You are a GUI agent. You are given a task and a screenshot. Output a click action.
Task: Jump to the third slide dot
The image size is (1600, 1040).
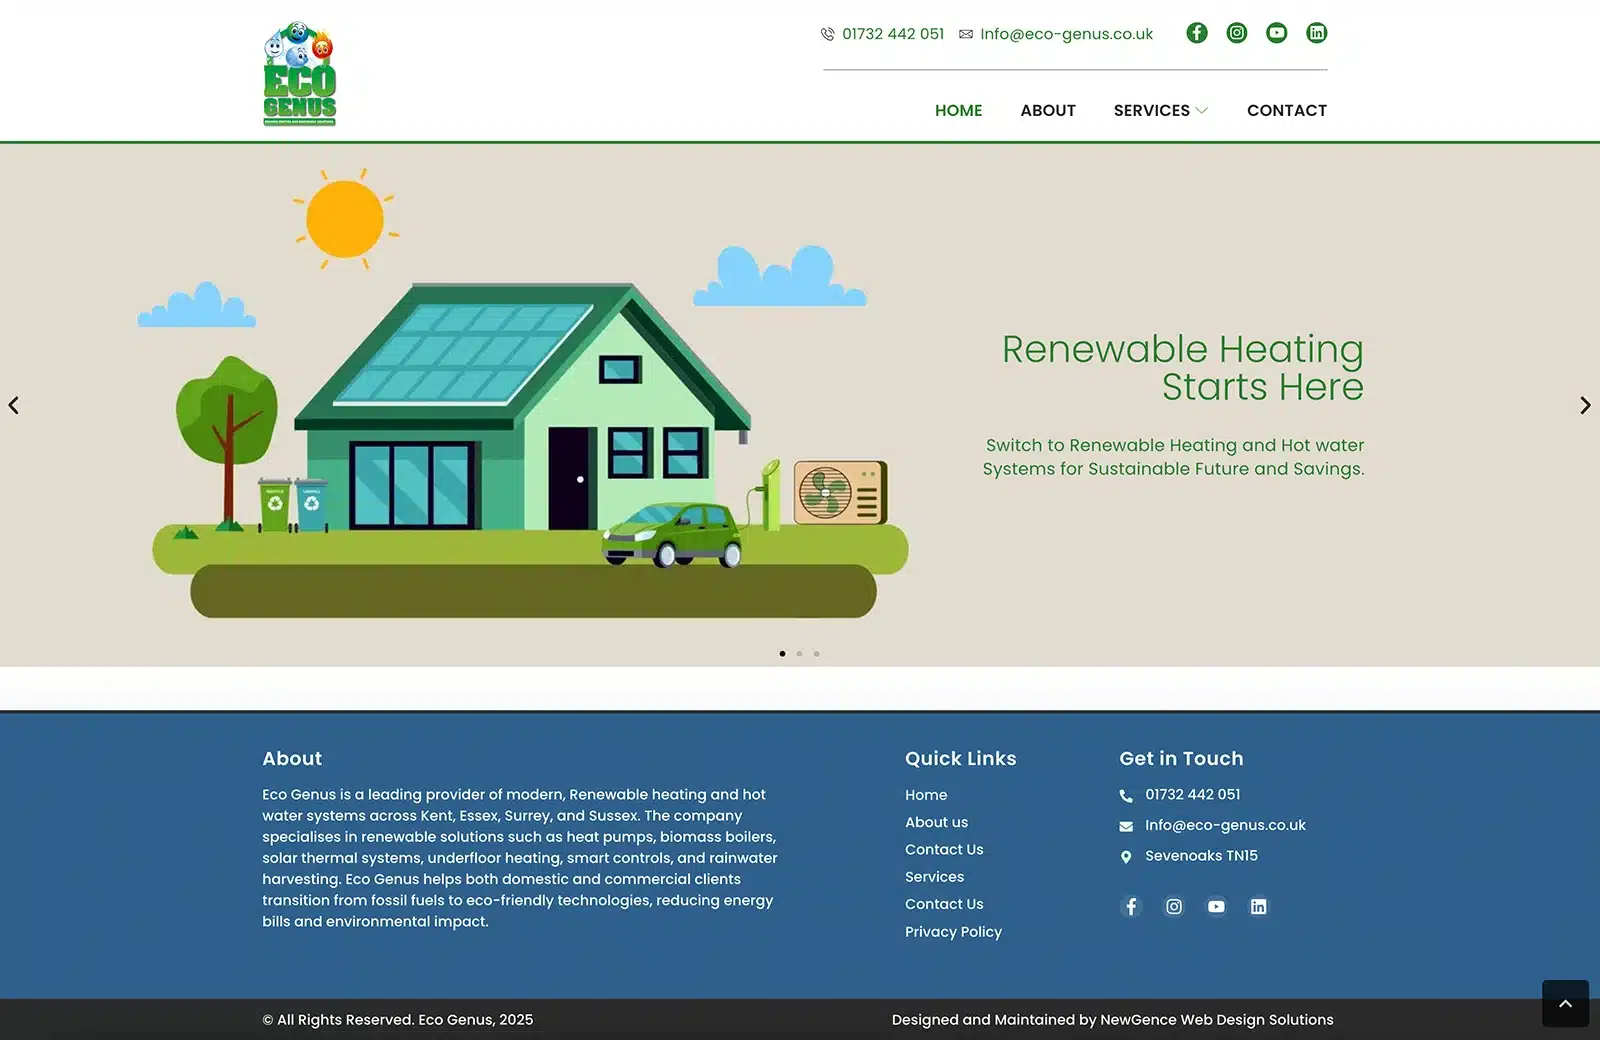click(x=816, y=654)
